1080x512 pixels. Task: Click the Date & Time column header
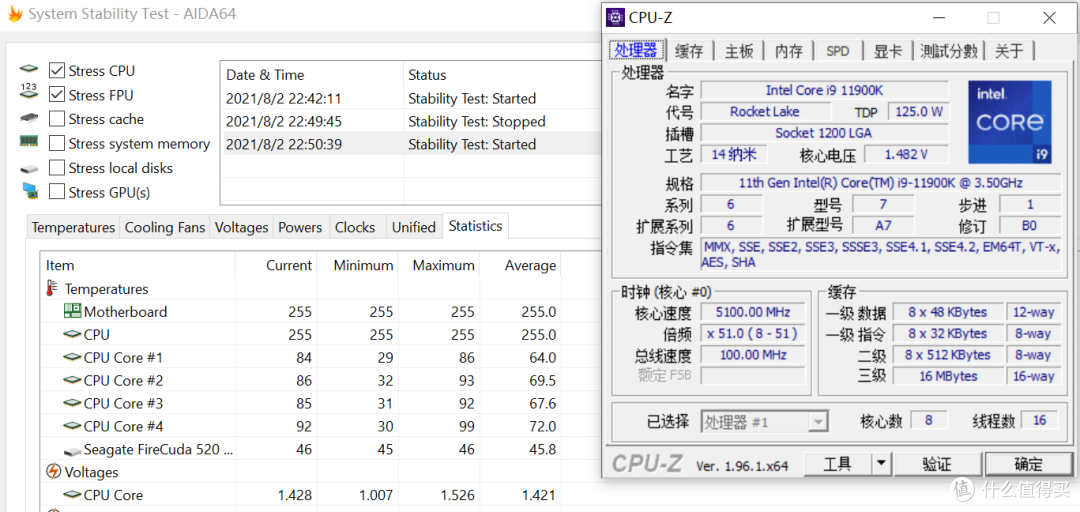pos(311,74)
